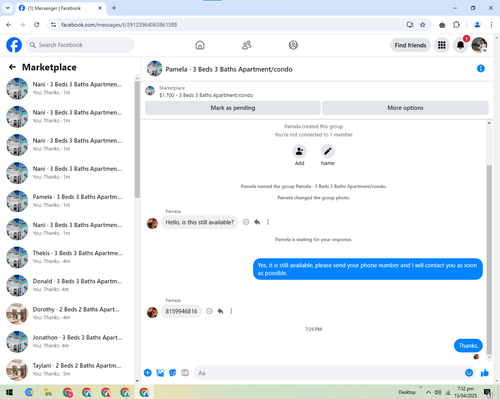Image resolution: width=500 pixels, height=399 pixels.
Task: Click the conversation list scrollbar
Action: click(137, 140)
